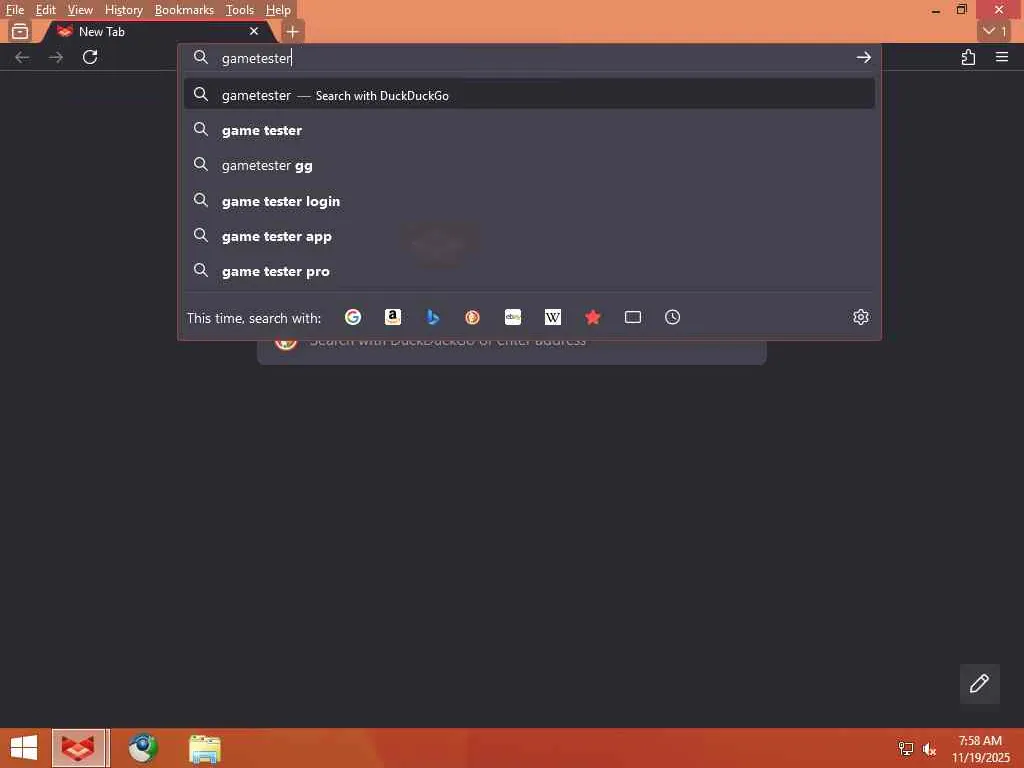Click the pencil customize page icon
Screen dimensions: 1024x768
pyautogui.click(x=979, y=684)
